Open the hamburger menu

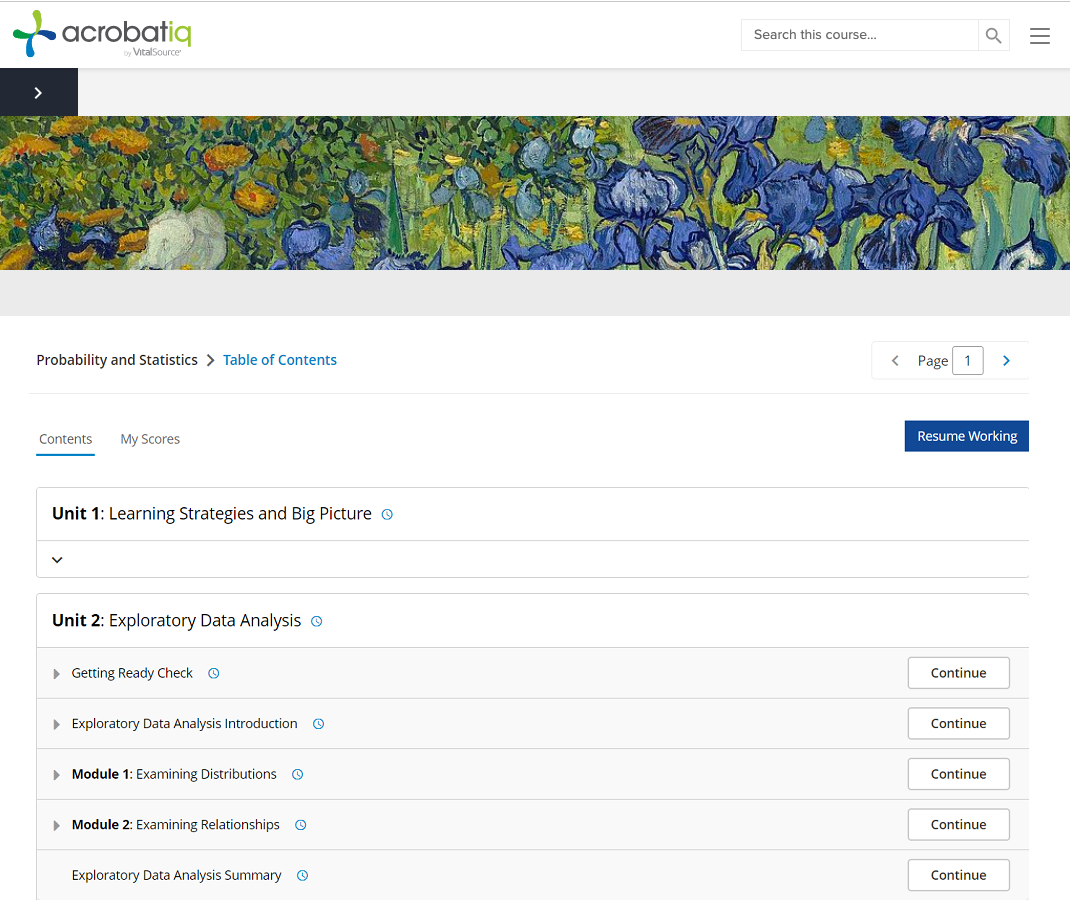coord(1039,35)
